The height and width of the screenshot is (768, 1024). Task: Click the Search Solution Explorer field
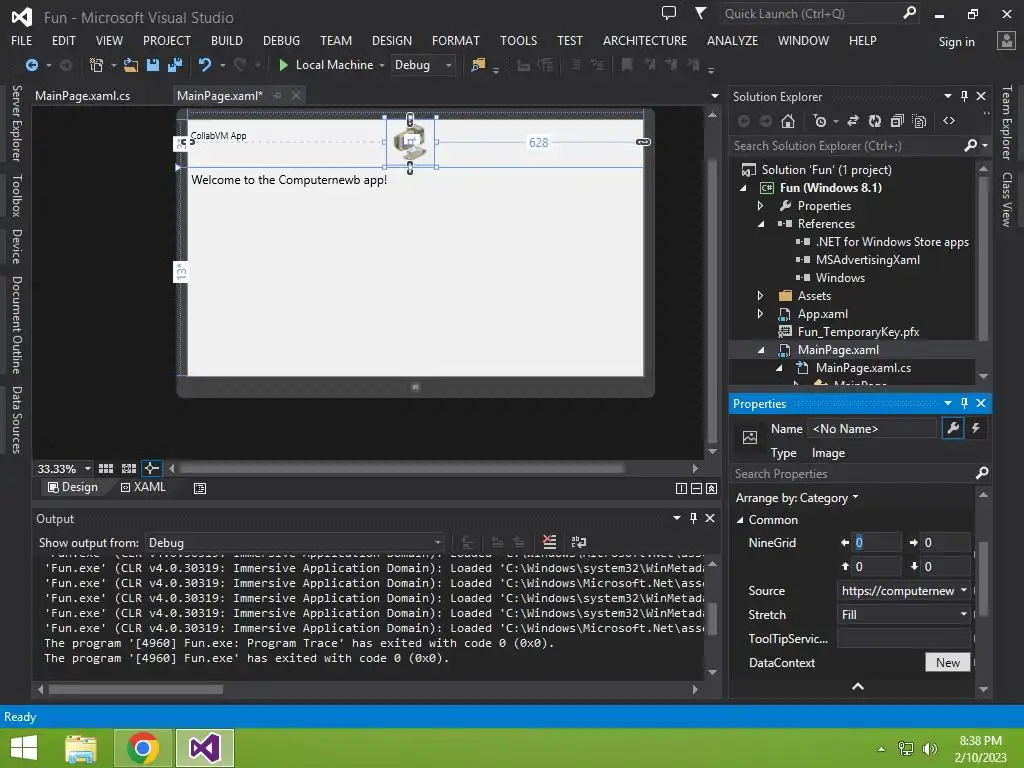coord(847,146)
